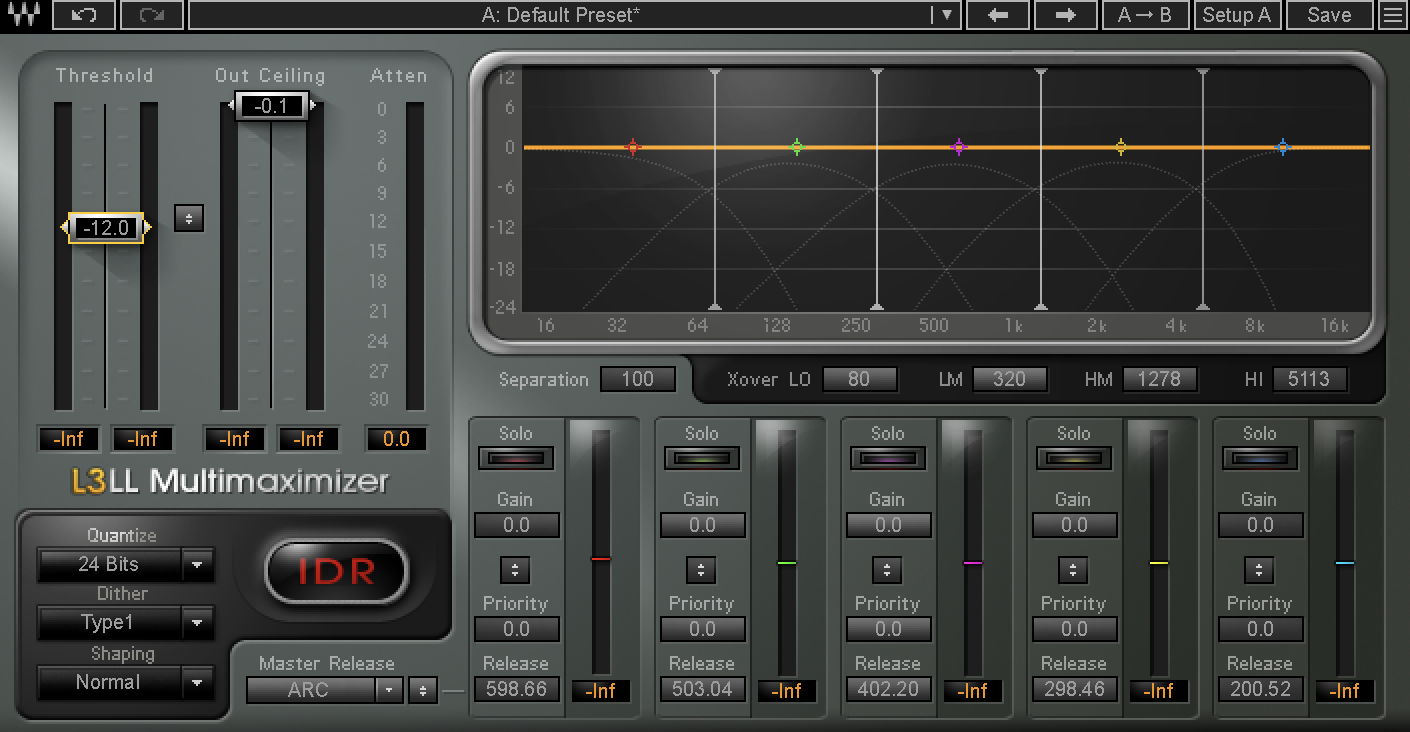Click the 5113 Hz crossover line in graph
Screen dimensions: 1410x732
(1203, 190)
